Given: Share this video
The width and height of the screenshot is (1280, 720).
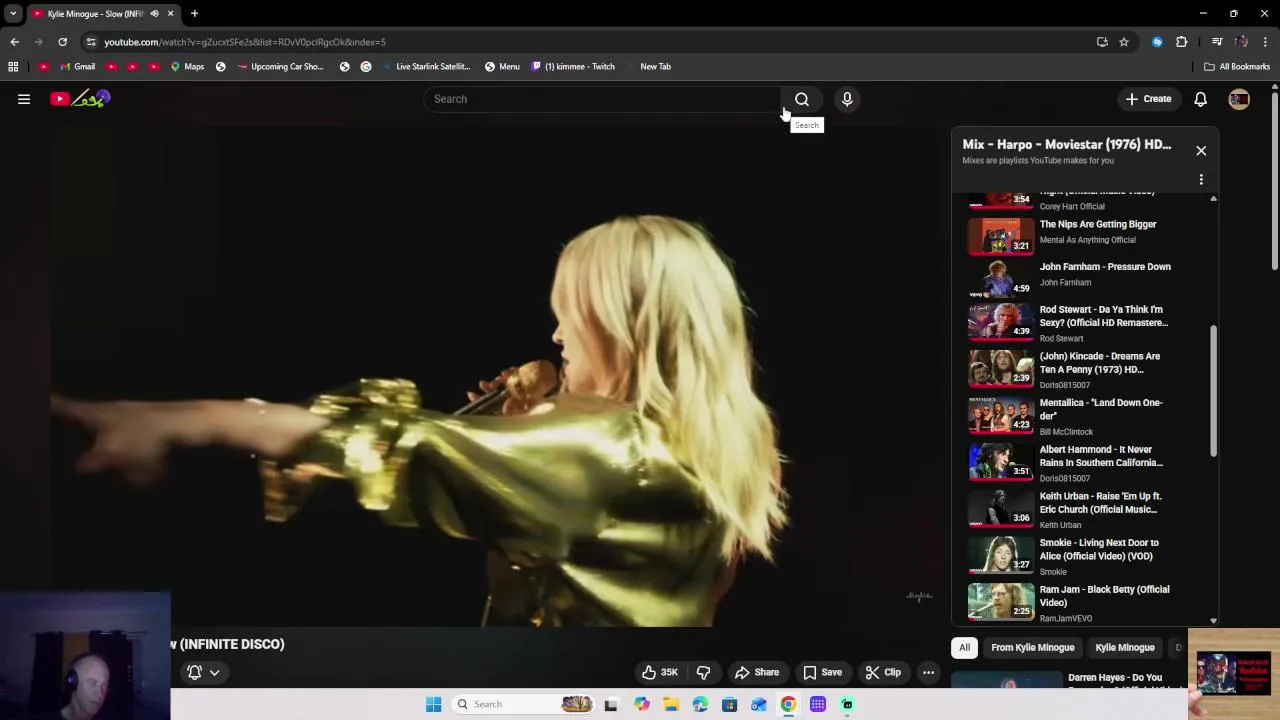Looking at the screenshot, I should click(x=757, y=672).
